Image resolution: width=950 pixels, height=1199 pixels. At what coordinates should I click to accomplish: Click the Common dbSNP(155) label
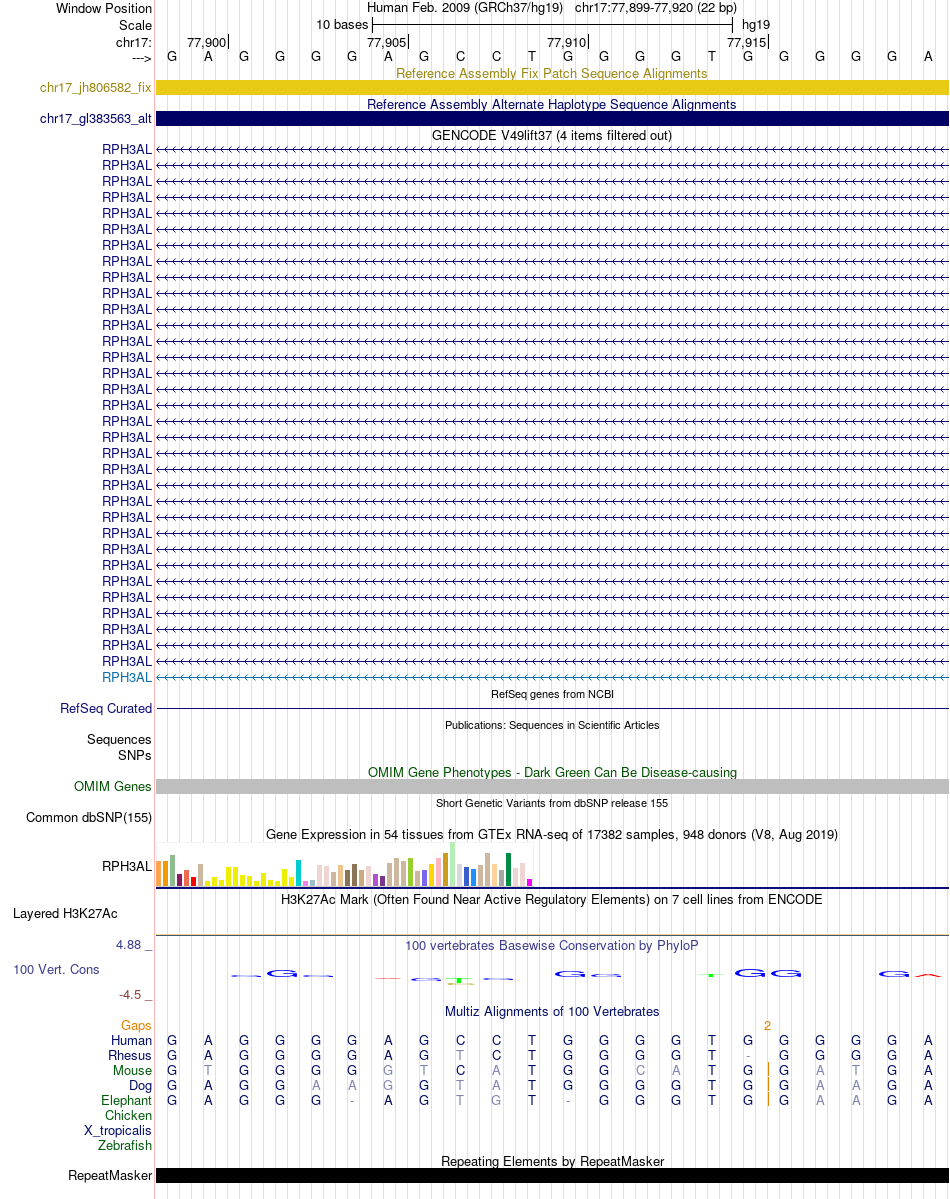pos(89,817)
